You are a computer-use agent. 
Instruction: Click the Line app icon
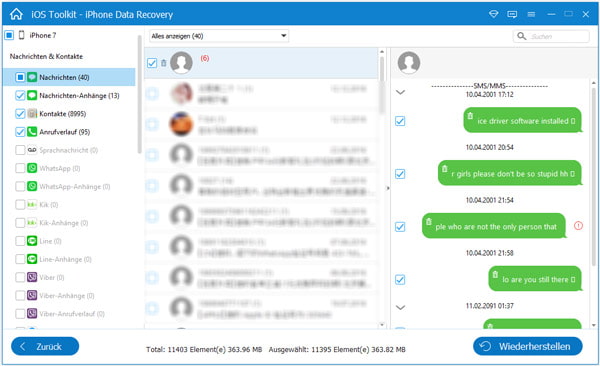point(32,241)
